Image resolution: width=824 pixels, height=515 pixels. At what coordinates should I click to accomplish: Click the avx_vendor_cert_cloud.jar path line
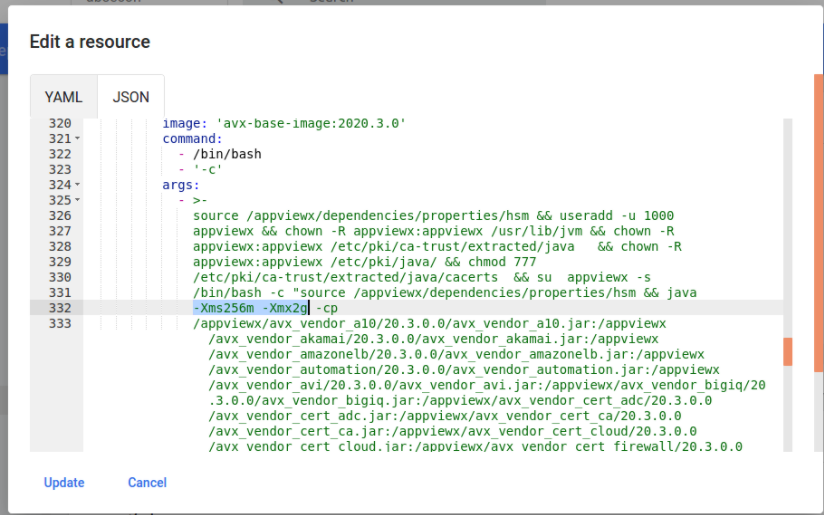click(x=476, y=446)
